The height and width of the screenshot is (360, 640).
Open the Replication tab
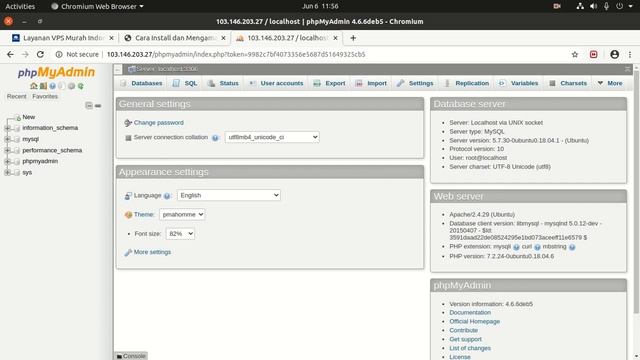pos(466,83)
